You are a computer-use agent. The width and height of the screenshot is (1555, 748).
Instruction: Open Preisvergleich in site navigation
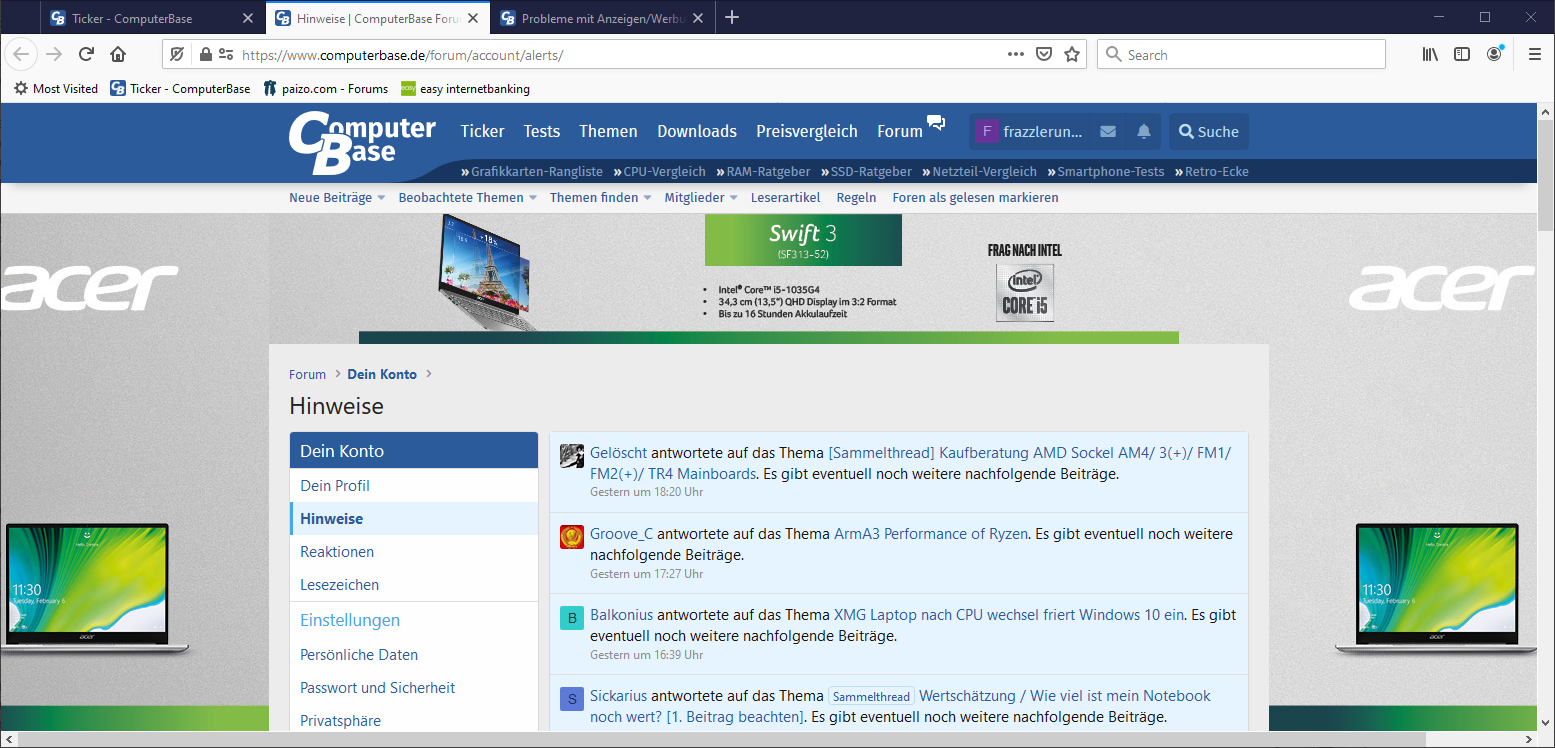pyautogui.click(x=807, y=131)
